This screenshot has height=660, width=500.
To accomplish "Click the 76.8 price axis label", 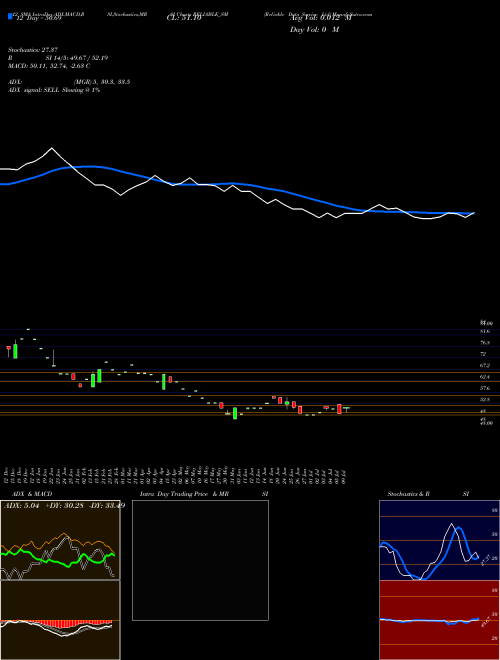I will (485, 343).
